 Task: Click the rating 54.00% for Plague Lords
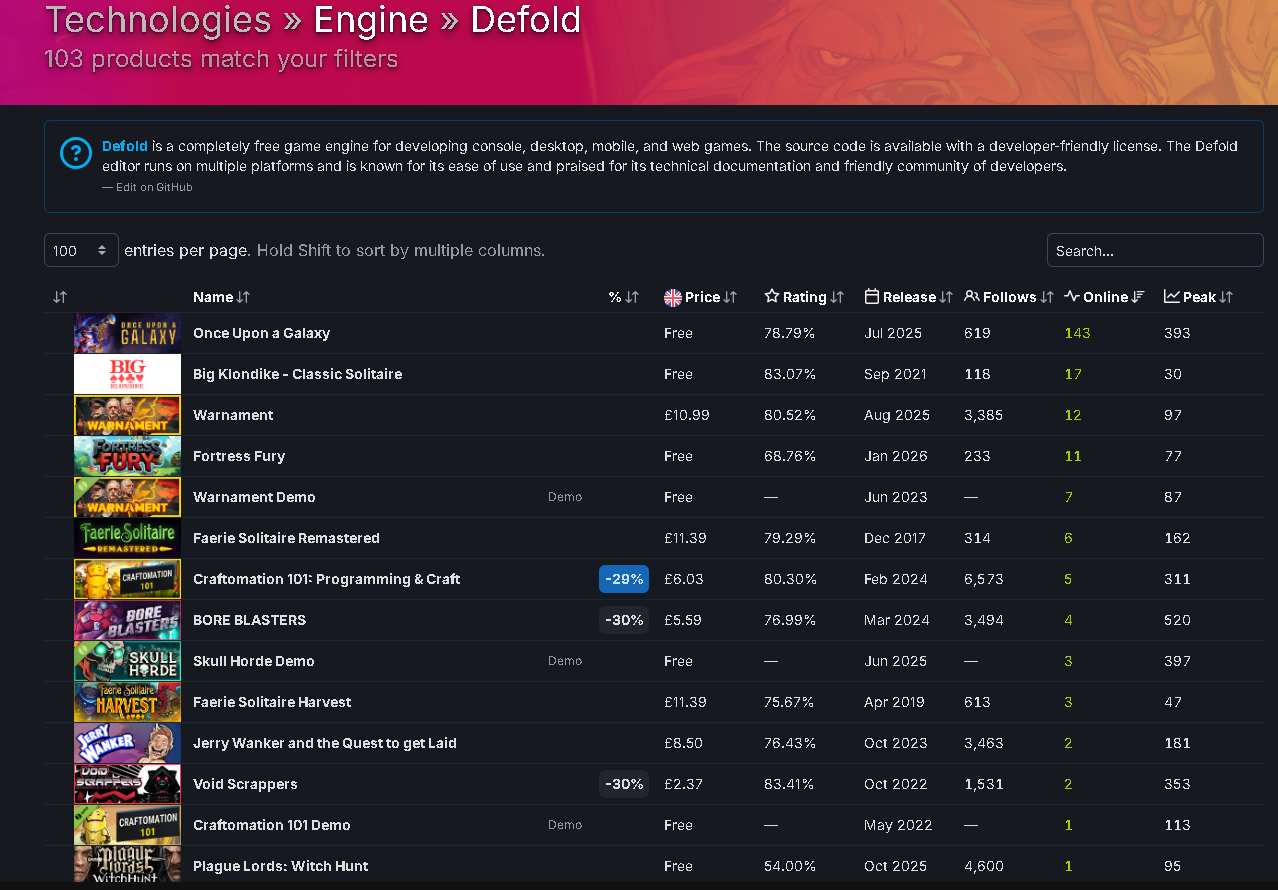pyautogui.click(x=790, y=866)
